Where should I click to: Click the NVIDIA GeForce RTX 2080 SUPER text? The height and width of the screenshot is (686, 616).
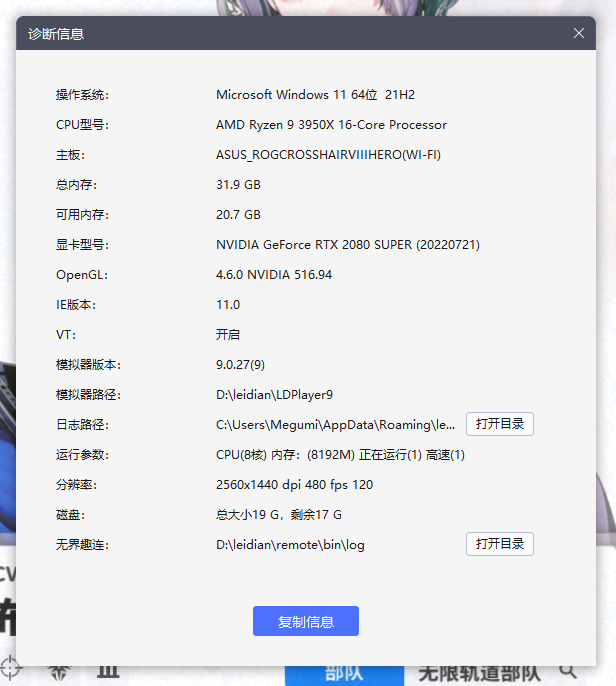pyautogui.click(x=349, y=245)
